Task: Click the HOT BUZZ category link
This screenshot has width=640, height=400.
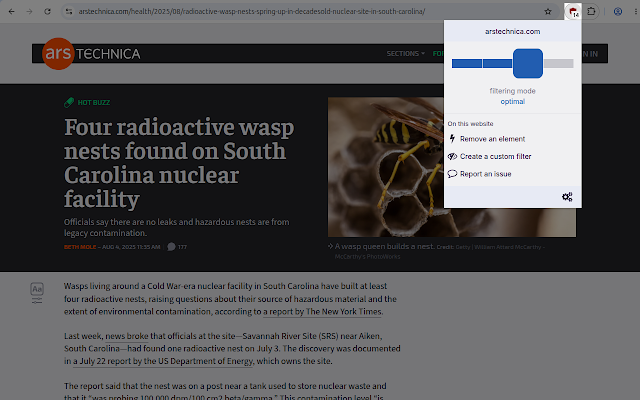Action: point(94,102)
